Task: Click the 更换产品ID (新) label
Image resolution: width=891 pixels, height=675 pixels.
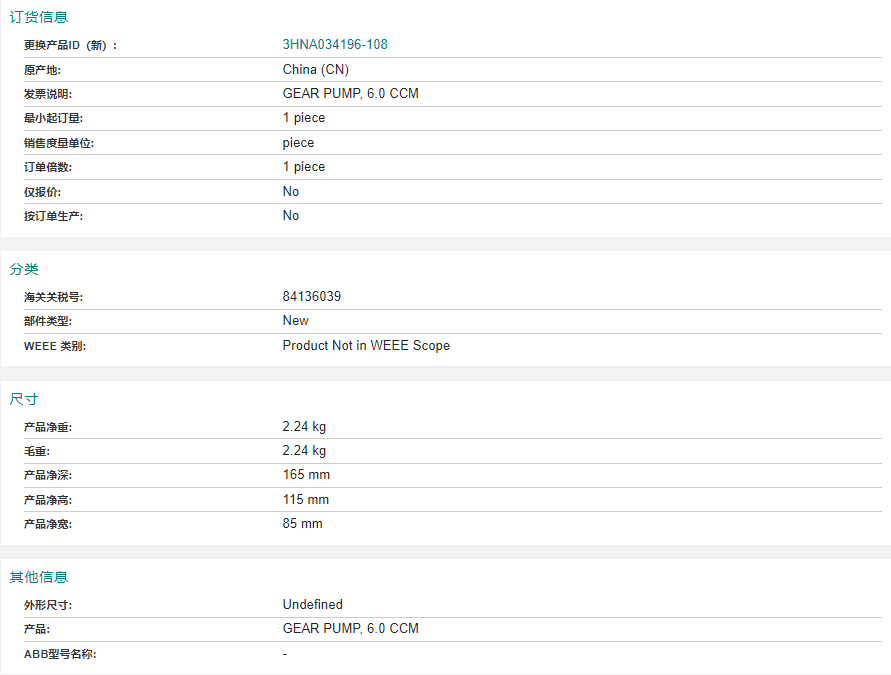Action: click(x=70, y=45)
